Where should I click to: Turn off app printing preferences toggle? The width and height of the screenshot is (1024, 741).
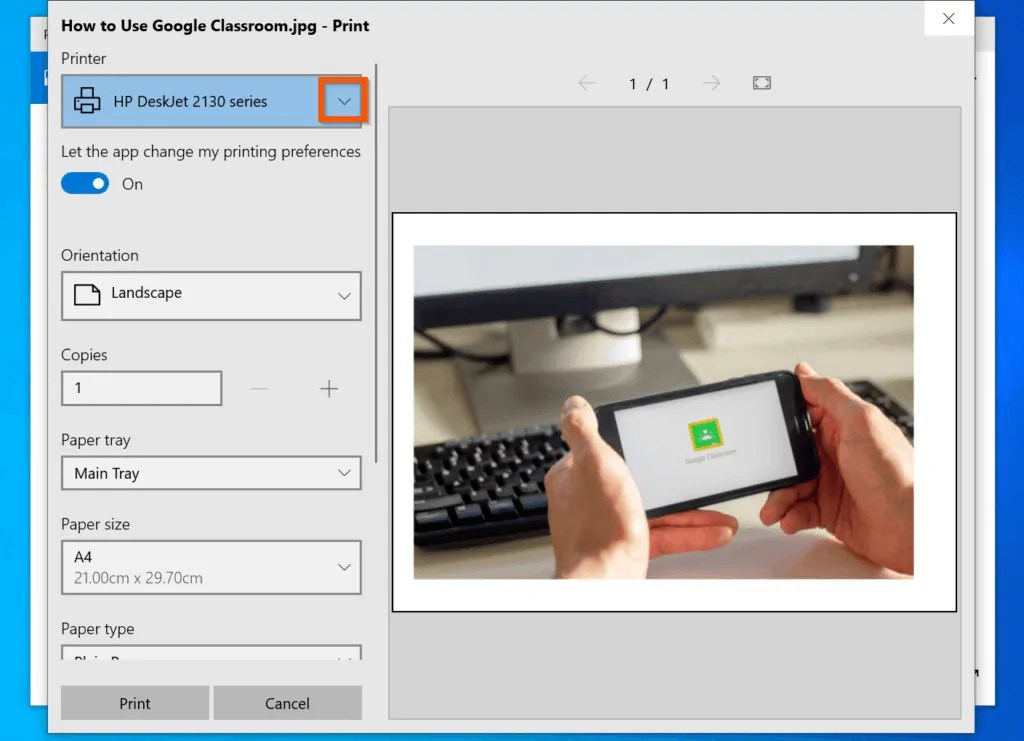tap(85, 183)
